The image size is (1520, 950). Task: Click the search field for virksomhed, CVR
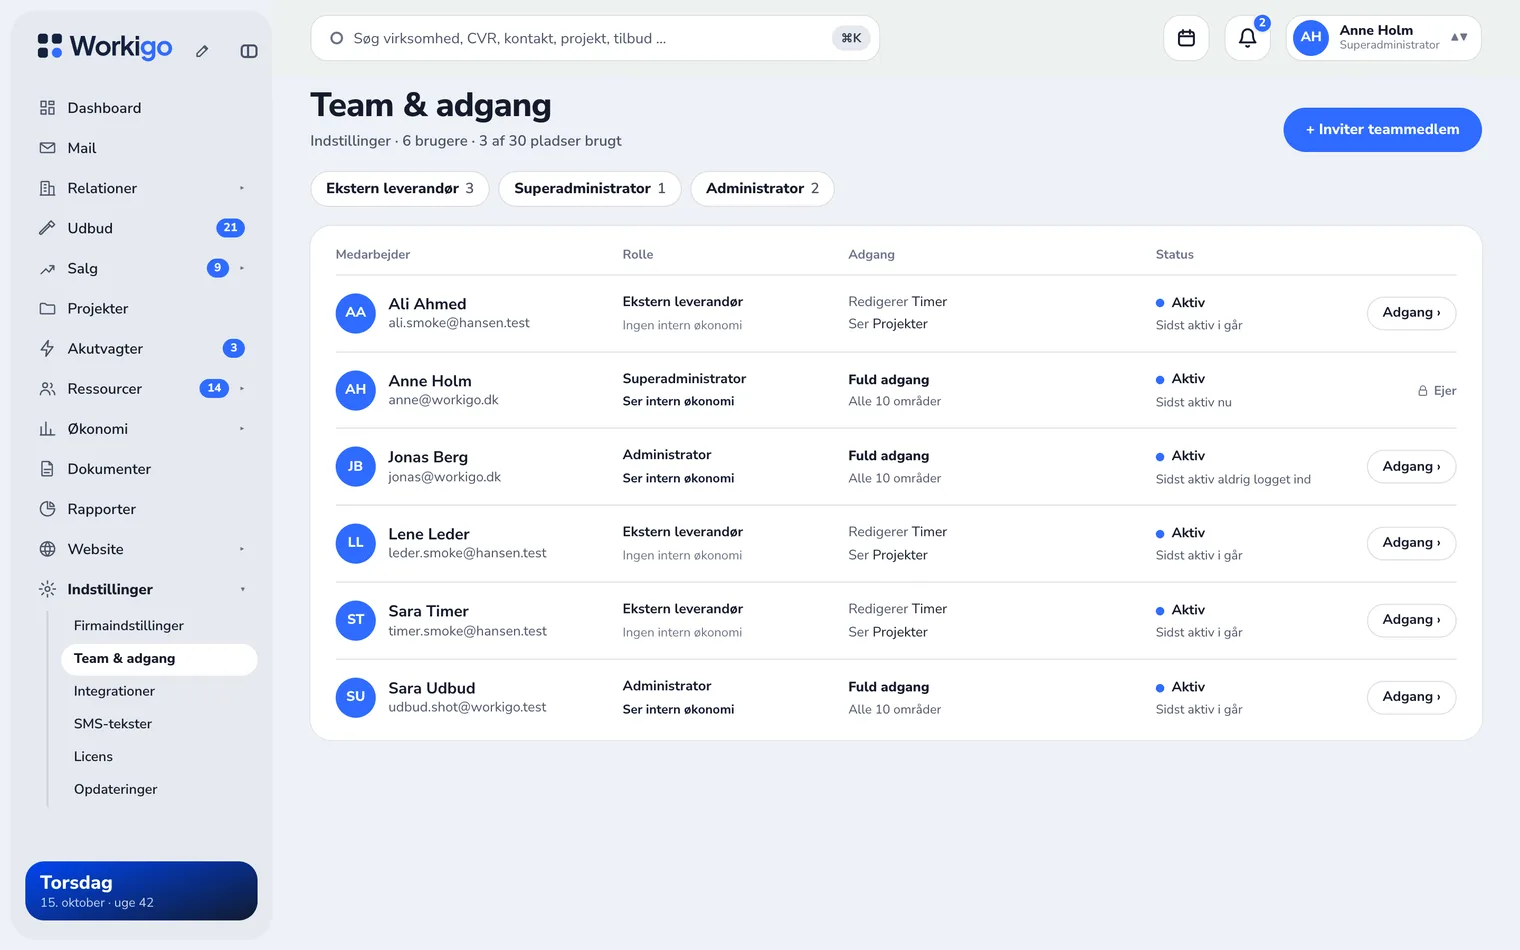(x=595, y=38)
